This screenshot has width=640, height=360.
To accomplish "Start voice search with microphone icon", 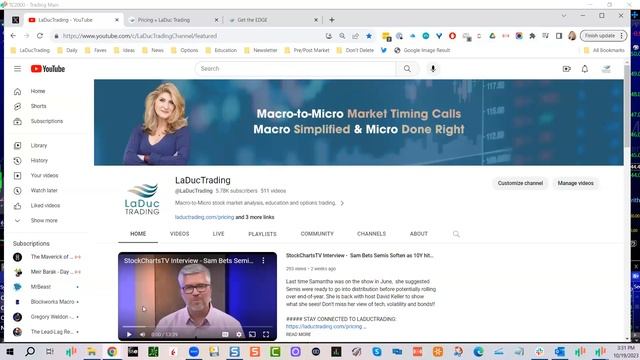I will pos(433,69).
